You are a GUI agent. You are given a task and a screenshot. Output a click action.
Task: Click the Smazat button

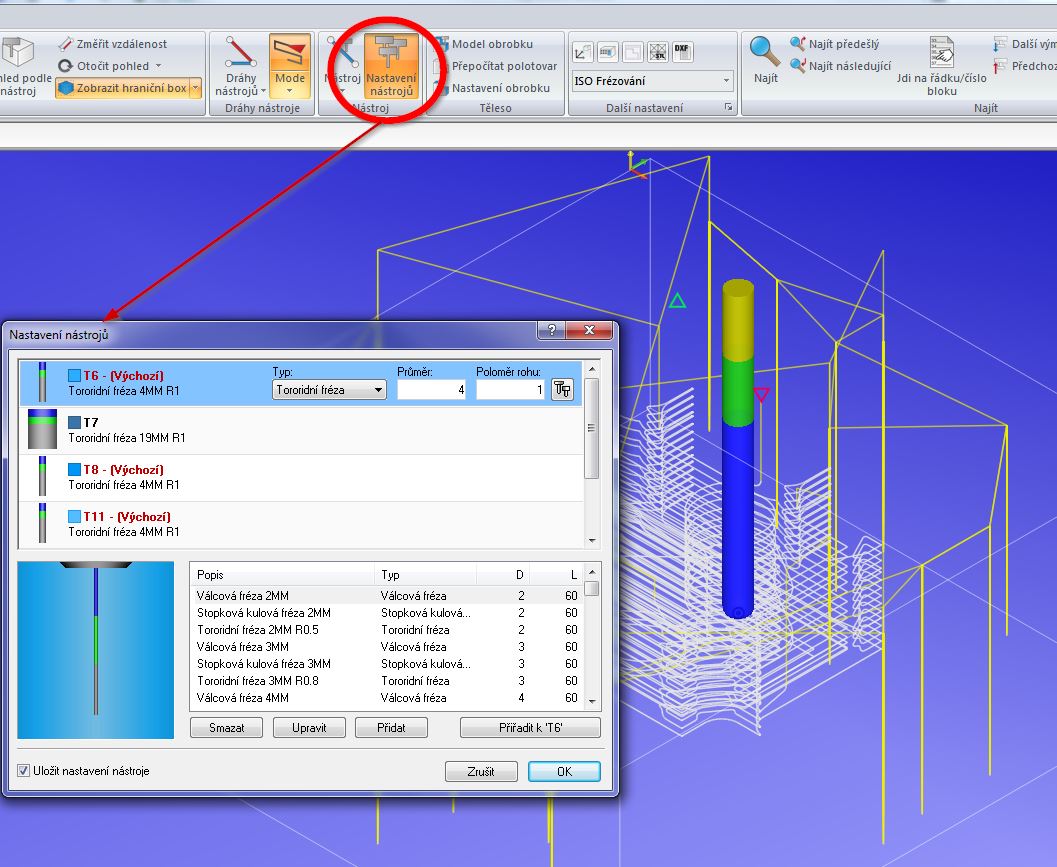tap(225, 728)
